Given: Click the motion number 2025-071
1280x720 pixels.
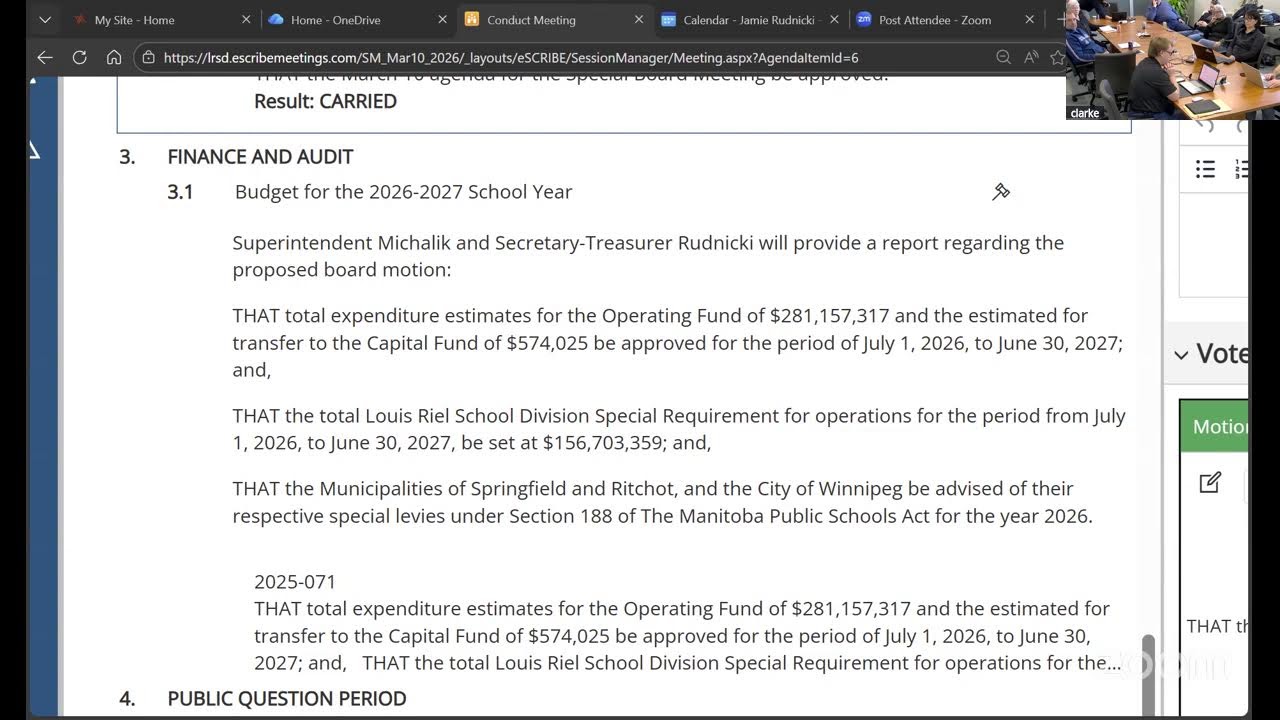Looking at the screenshot, I should tap(295, 582).
